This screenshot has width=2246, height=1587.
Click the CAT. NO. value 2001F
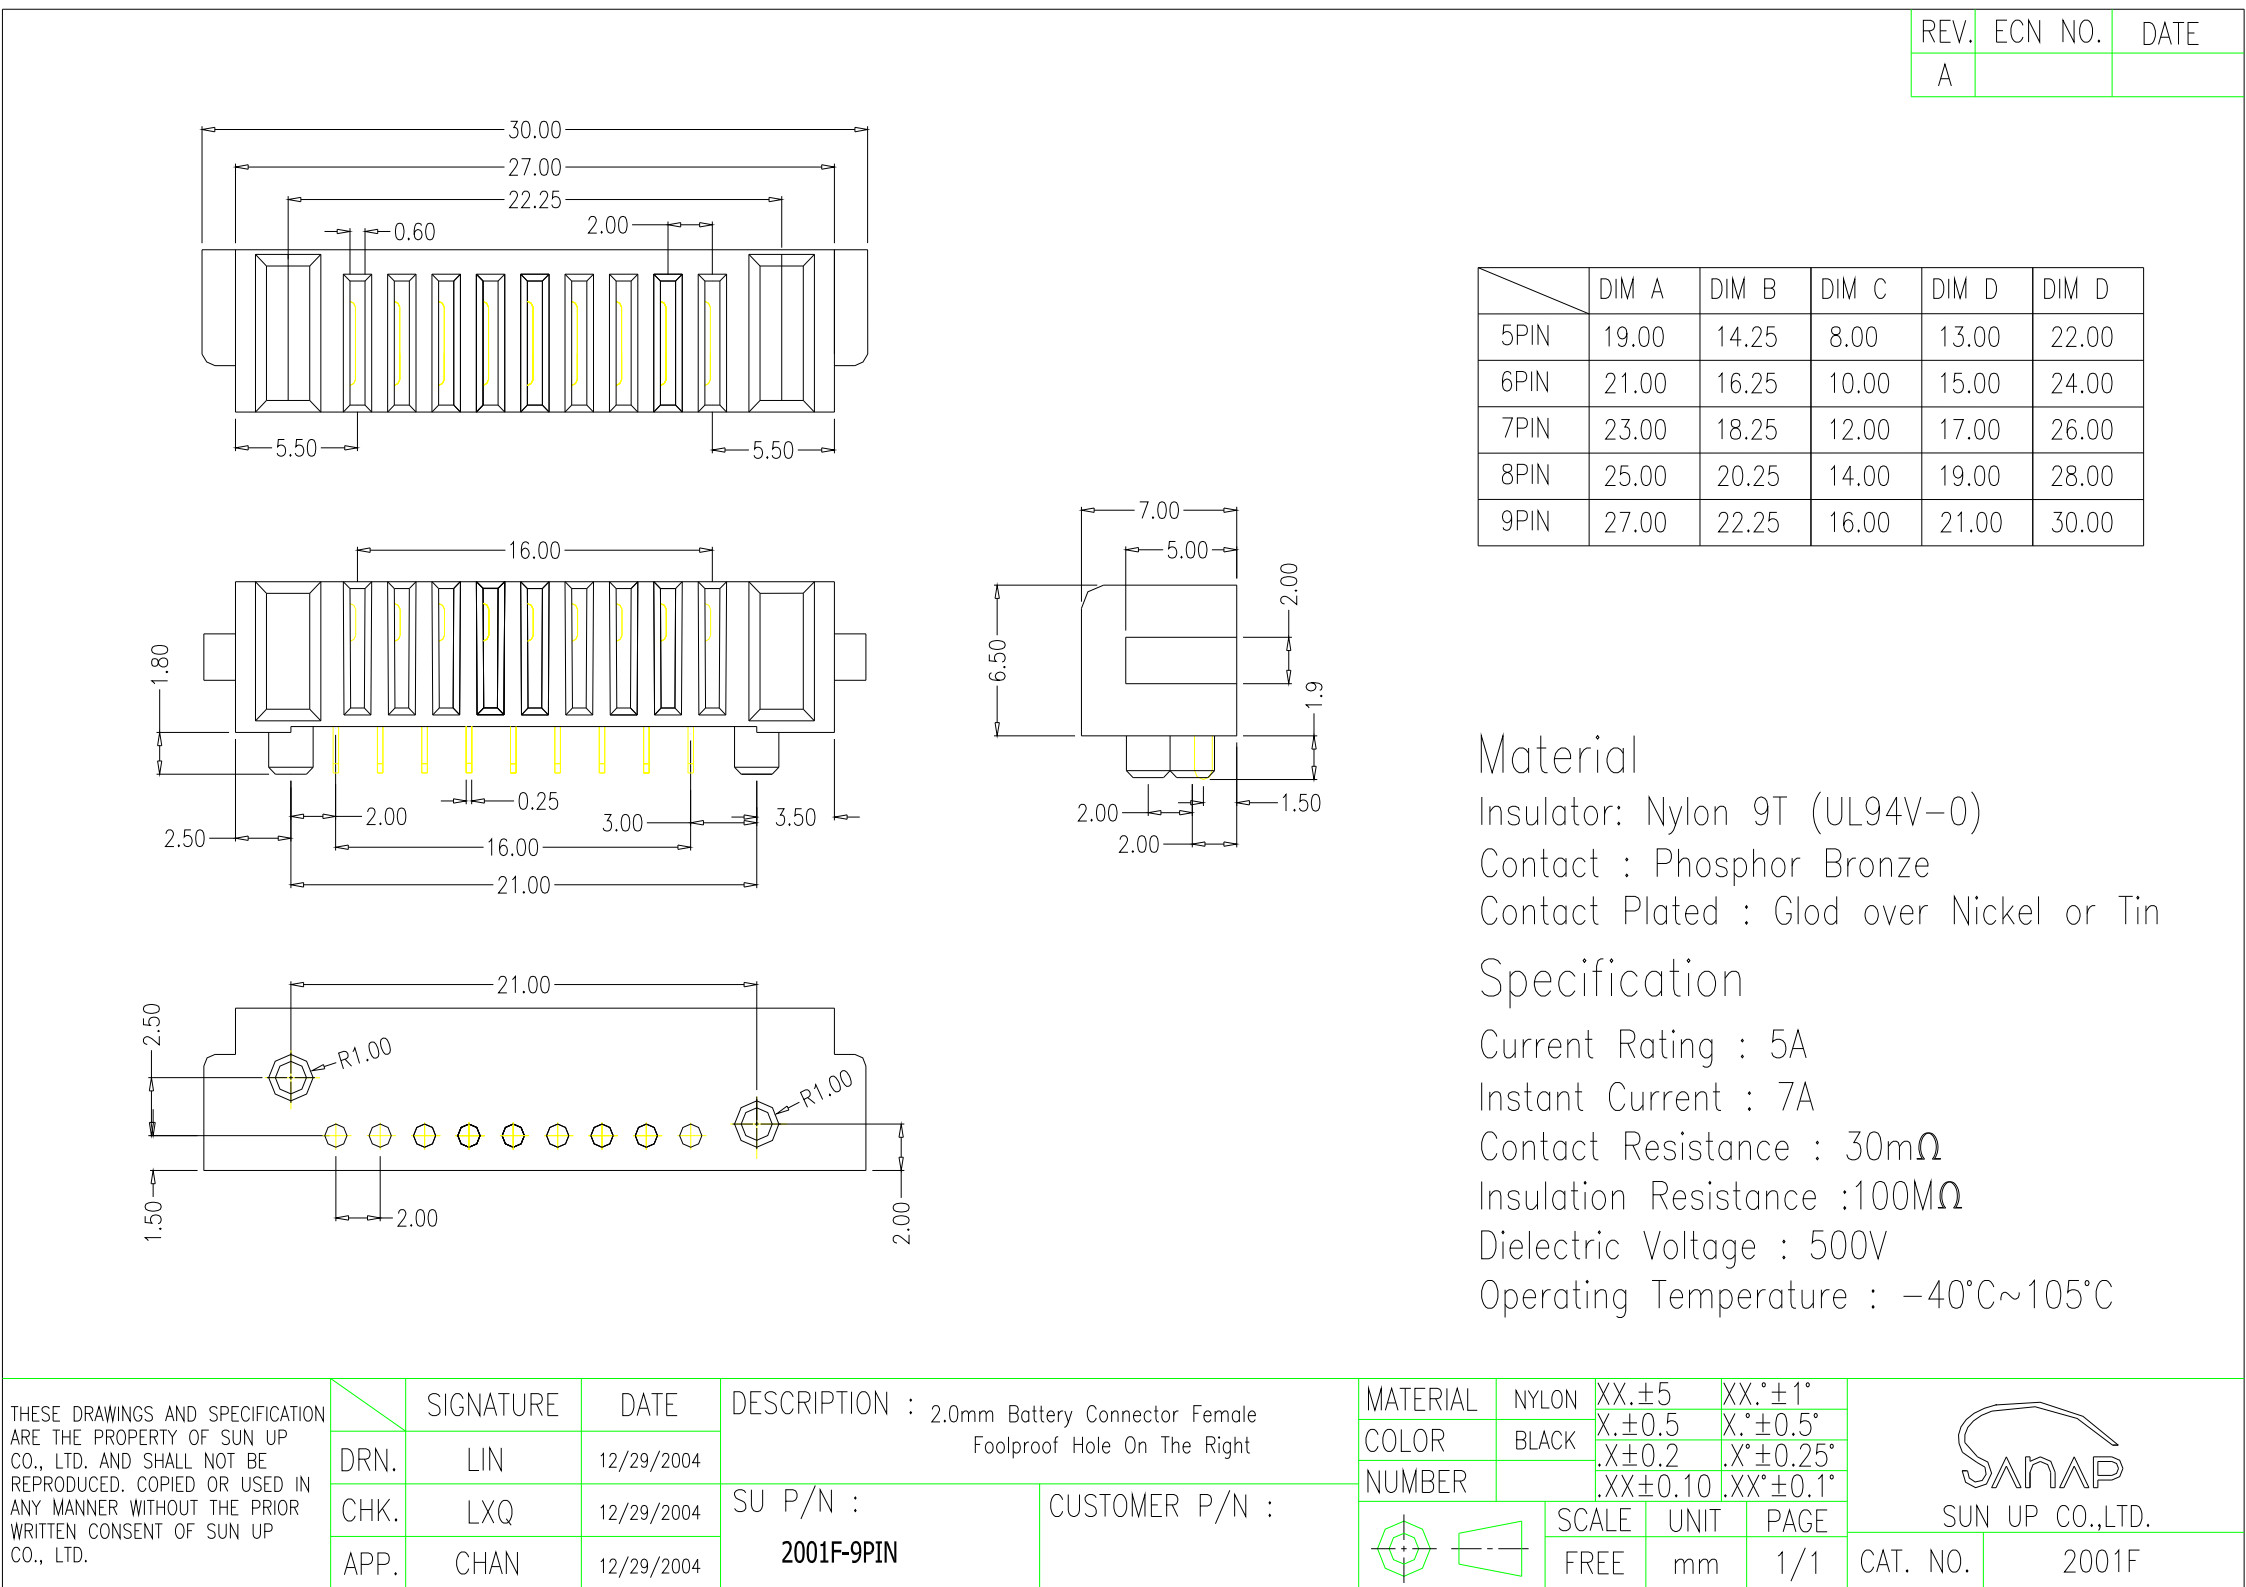(2100, 1561)
